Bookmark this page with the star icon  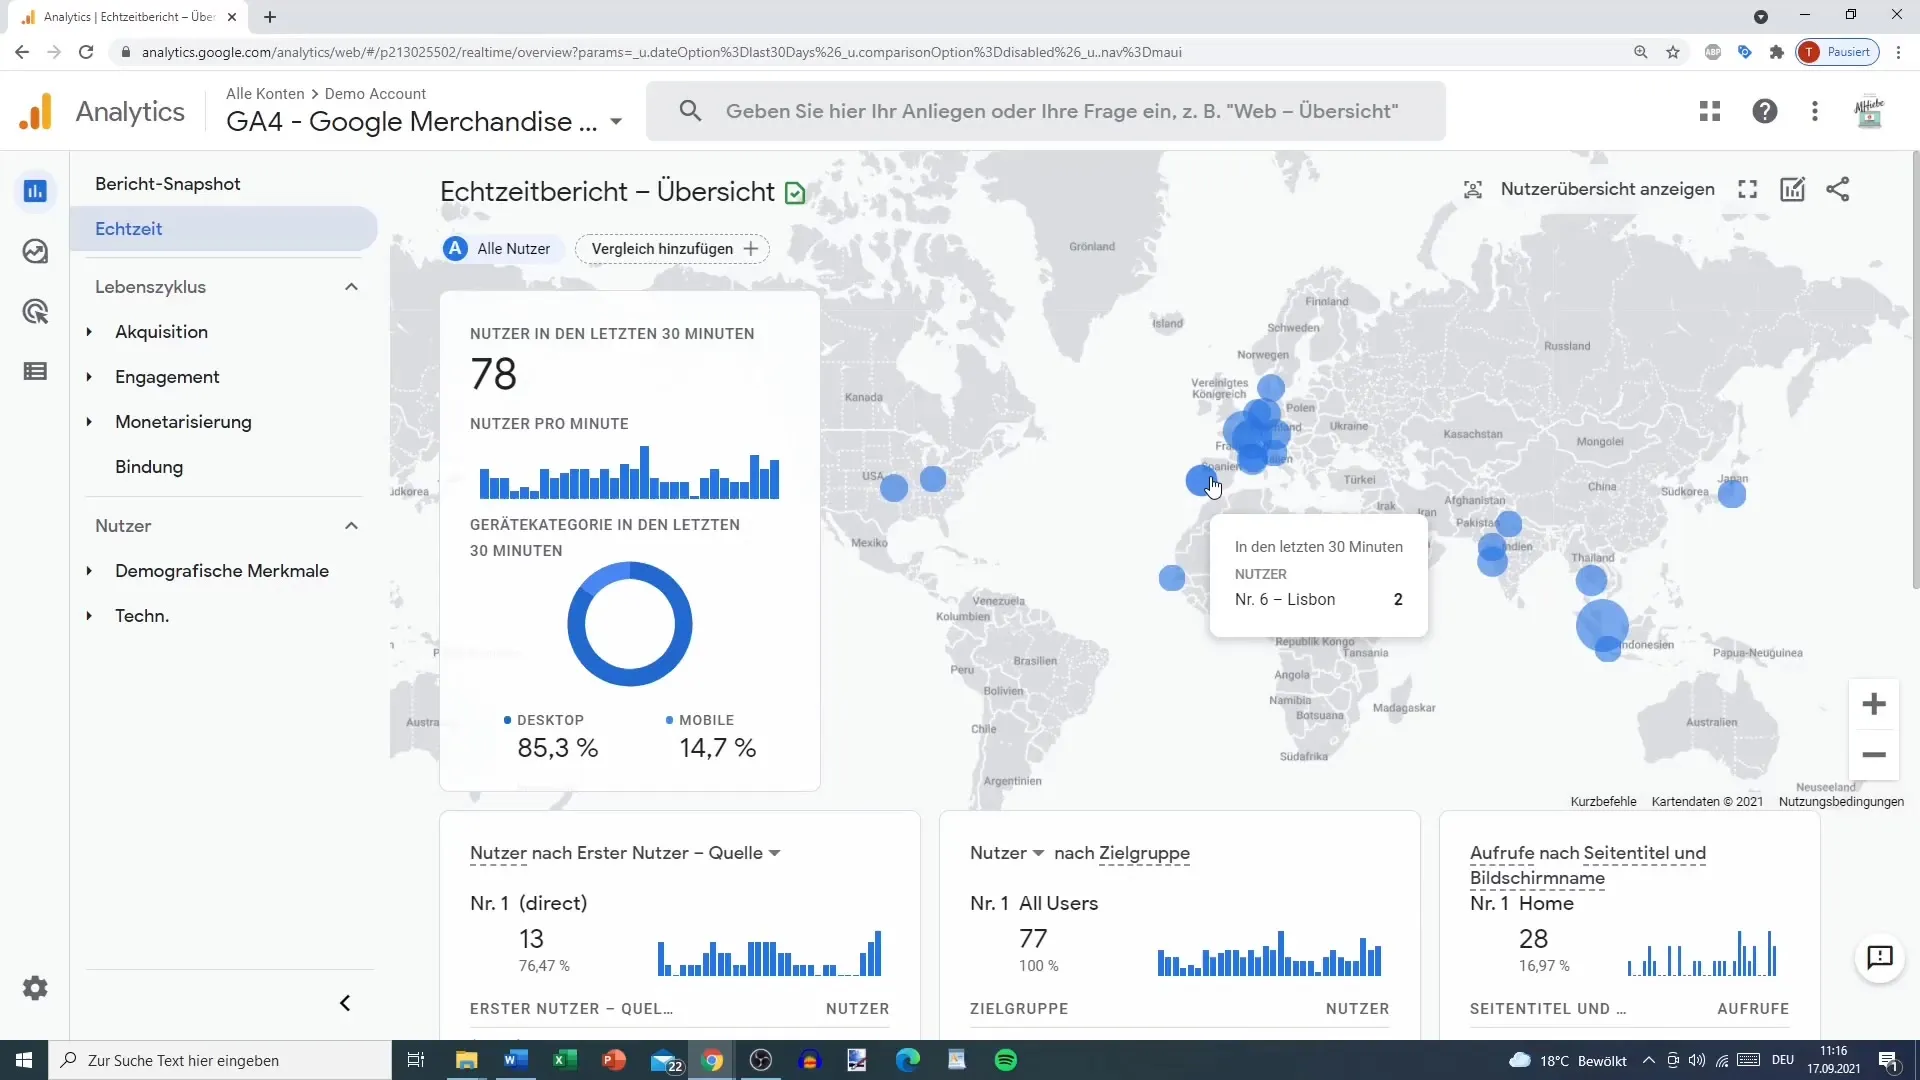1673,52
